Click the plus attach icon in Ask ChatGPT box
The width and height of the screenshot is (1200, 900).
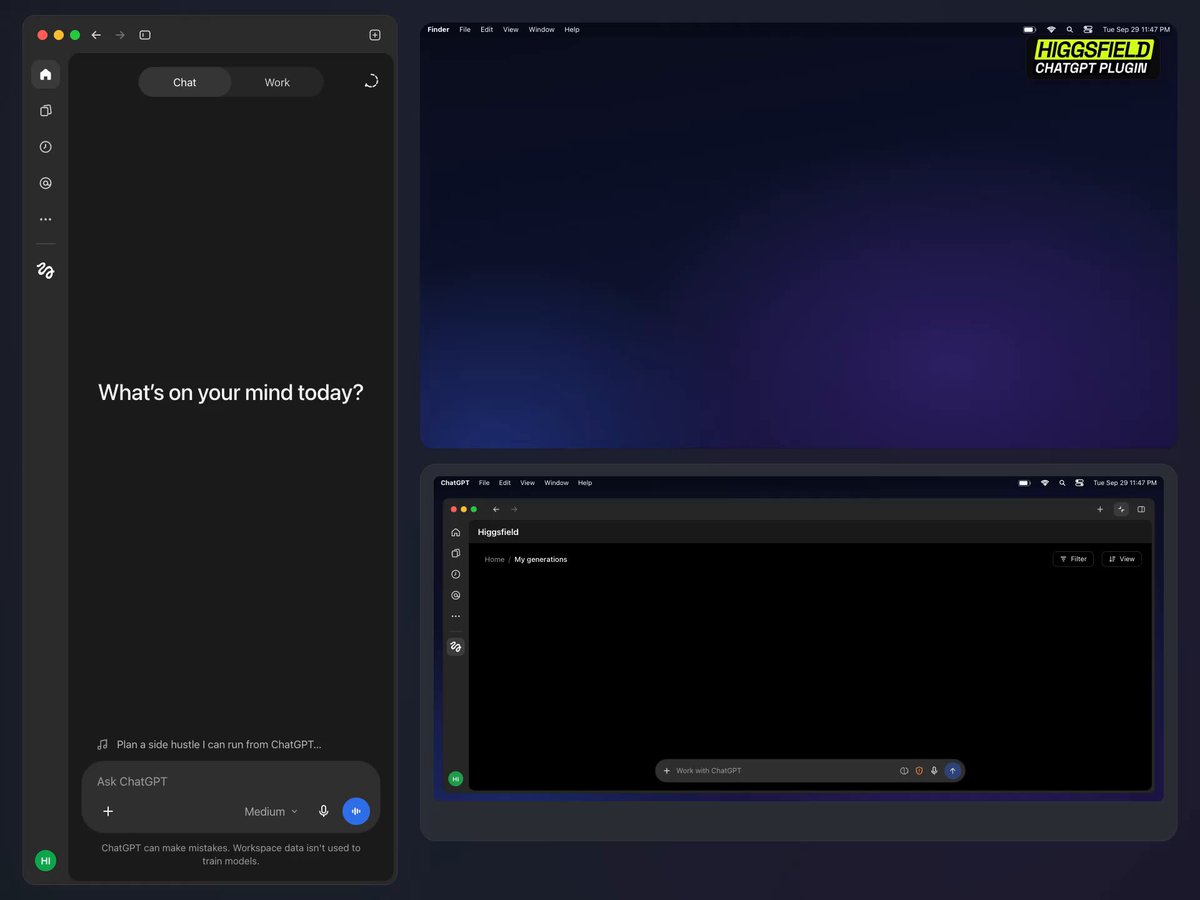coord(108,811)
